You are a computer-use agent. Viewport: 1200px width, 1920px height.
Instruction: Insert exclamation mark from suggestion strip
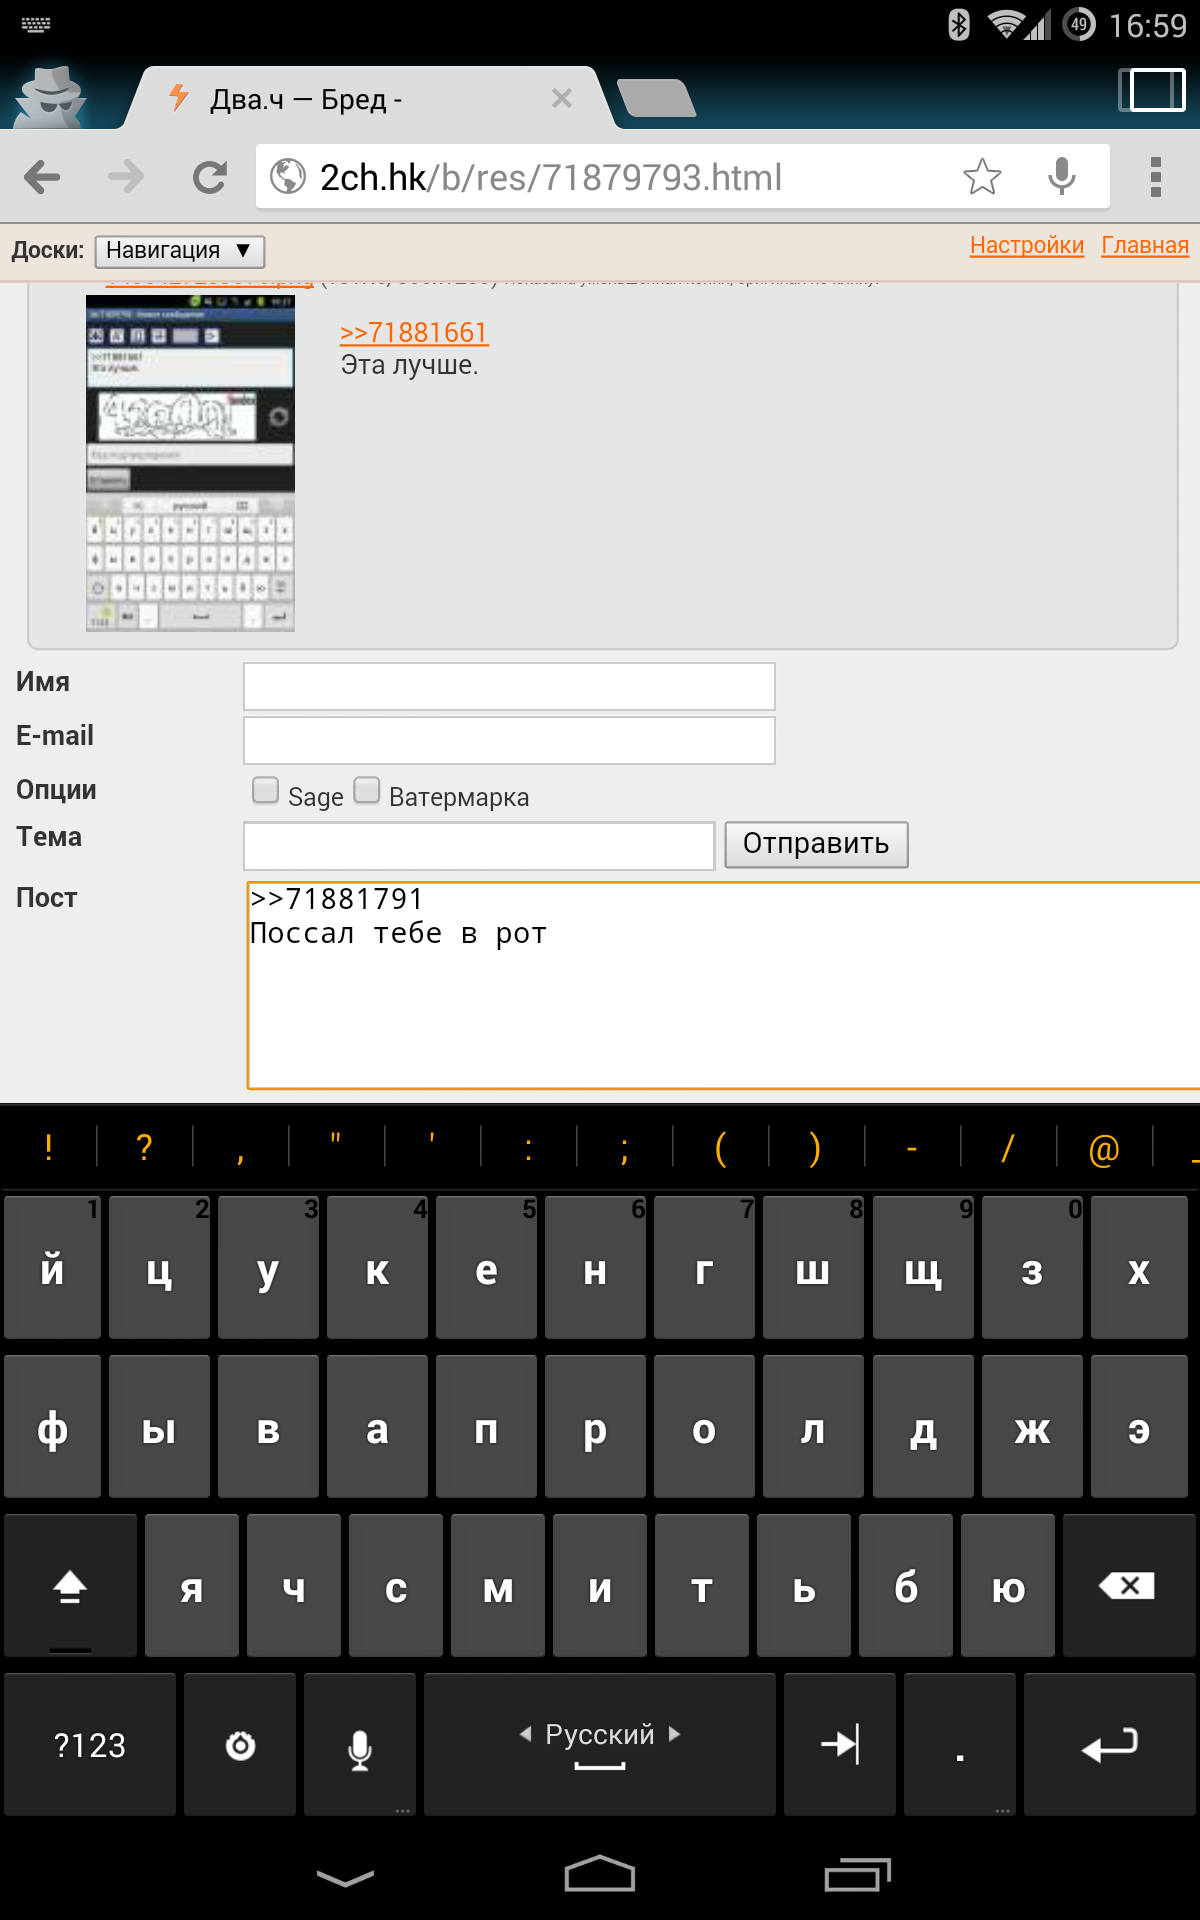coord(48,1147)
